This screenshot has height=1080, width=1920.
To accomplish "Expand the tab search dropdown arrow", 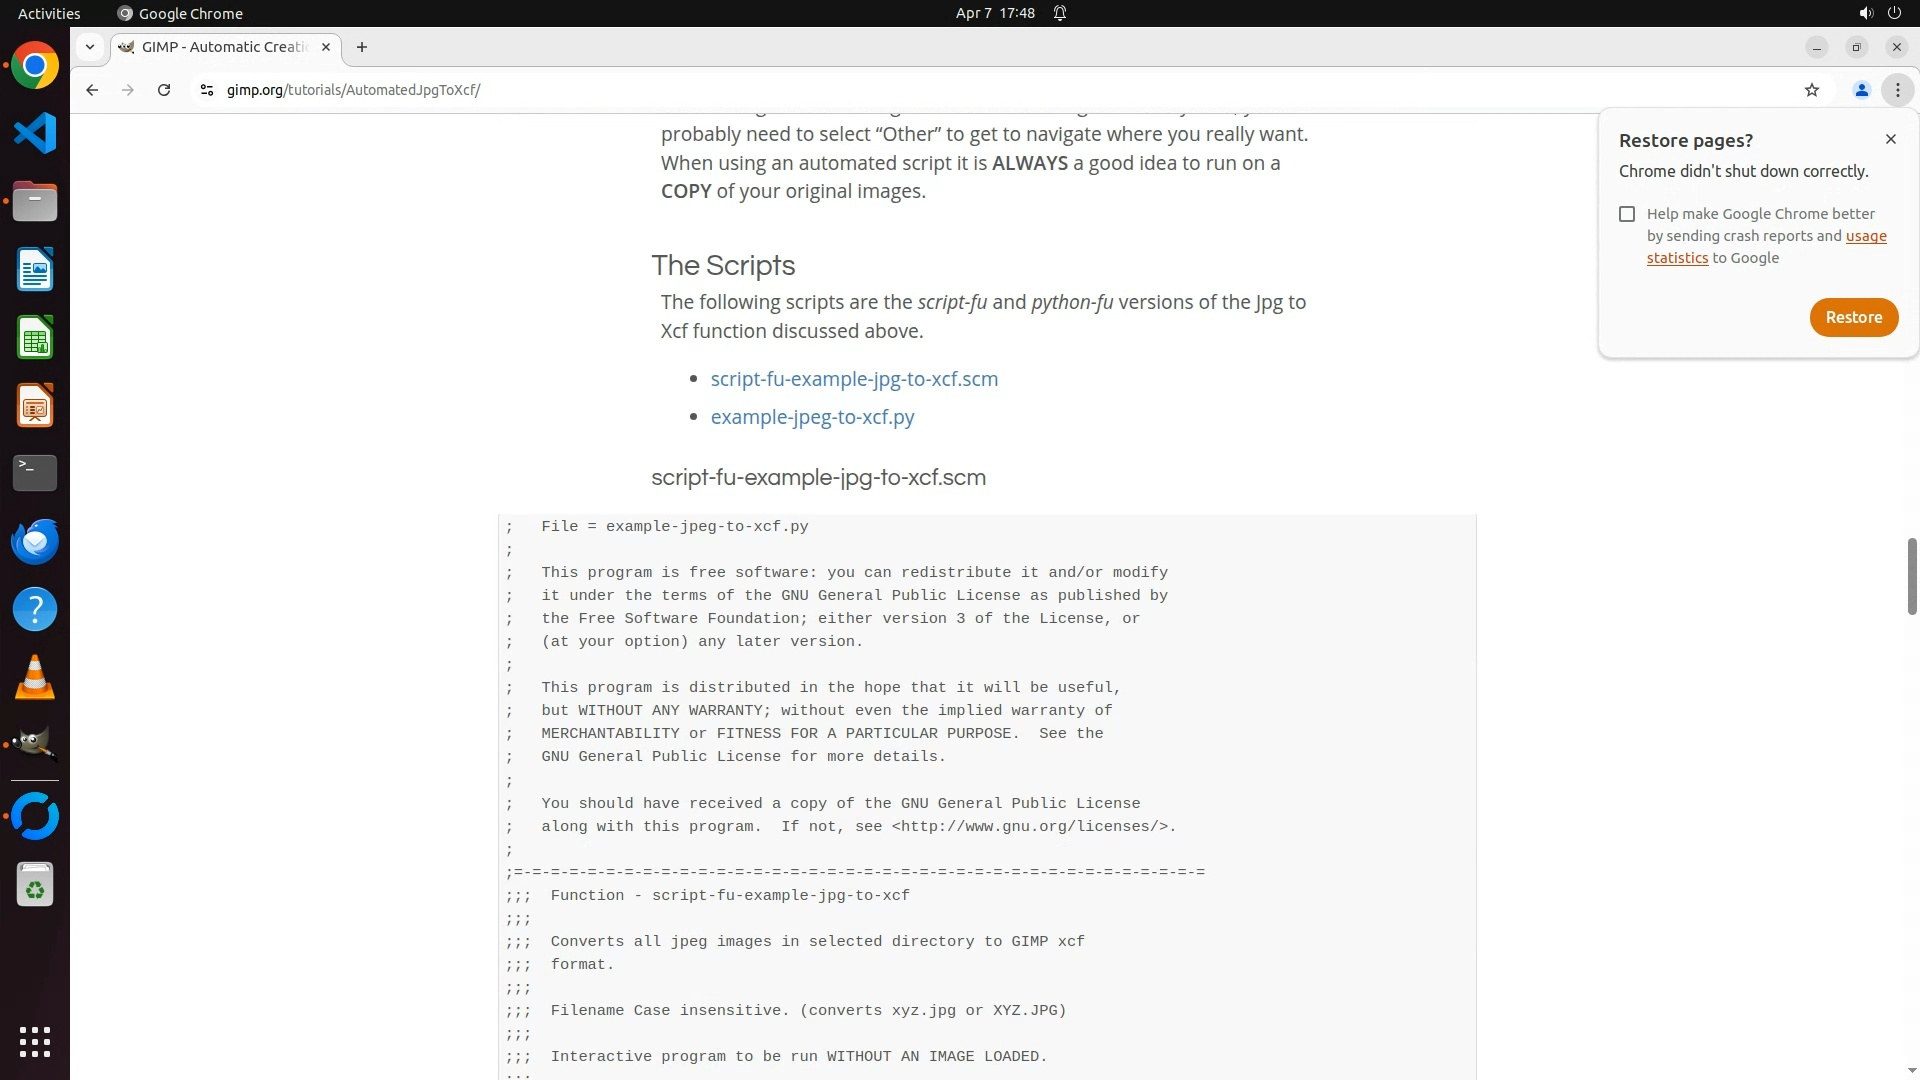I will coord(90,47).
